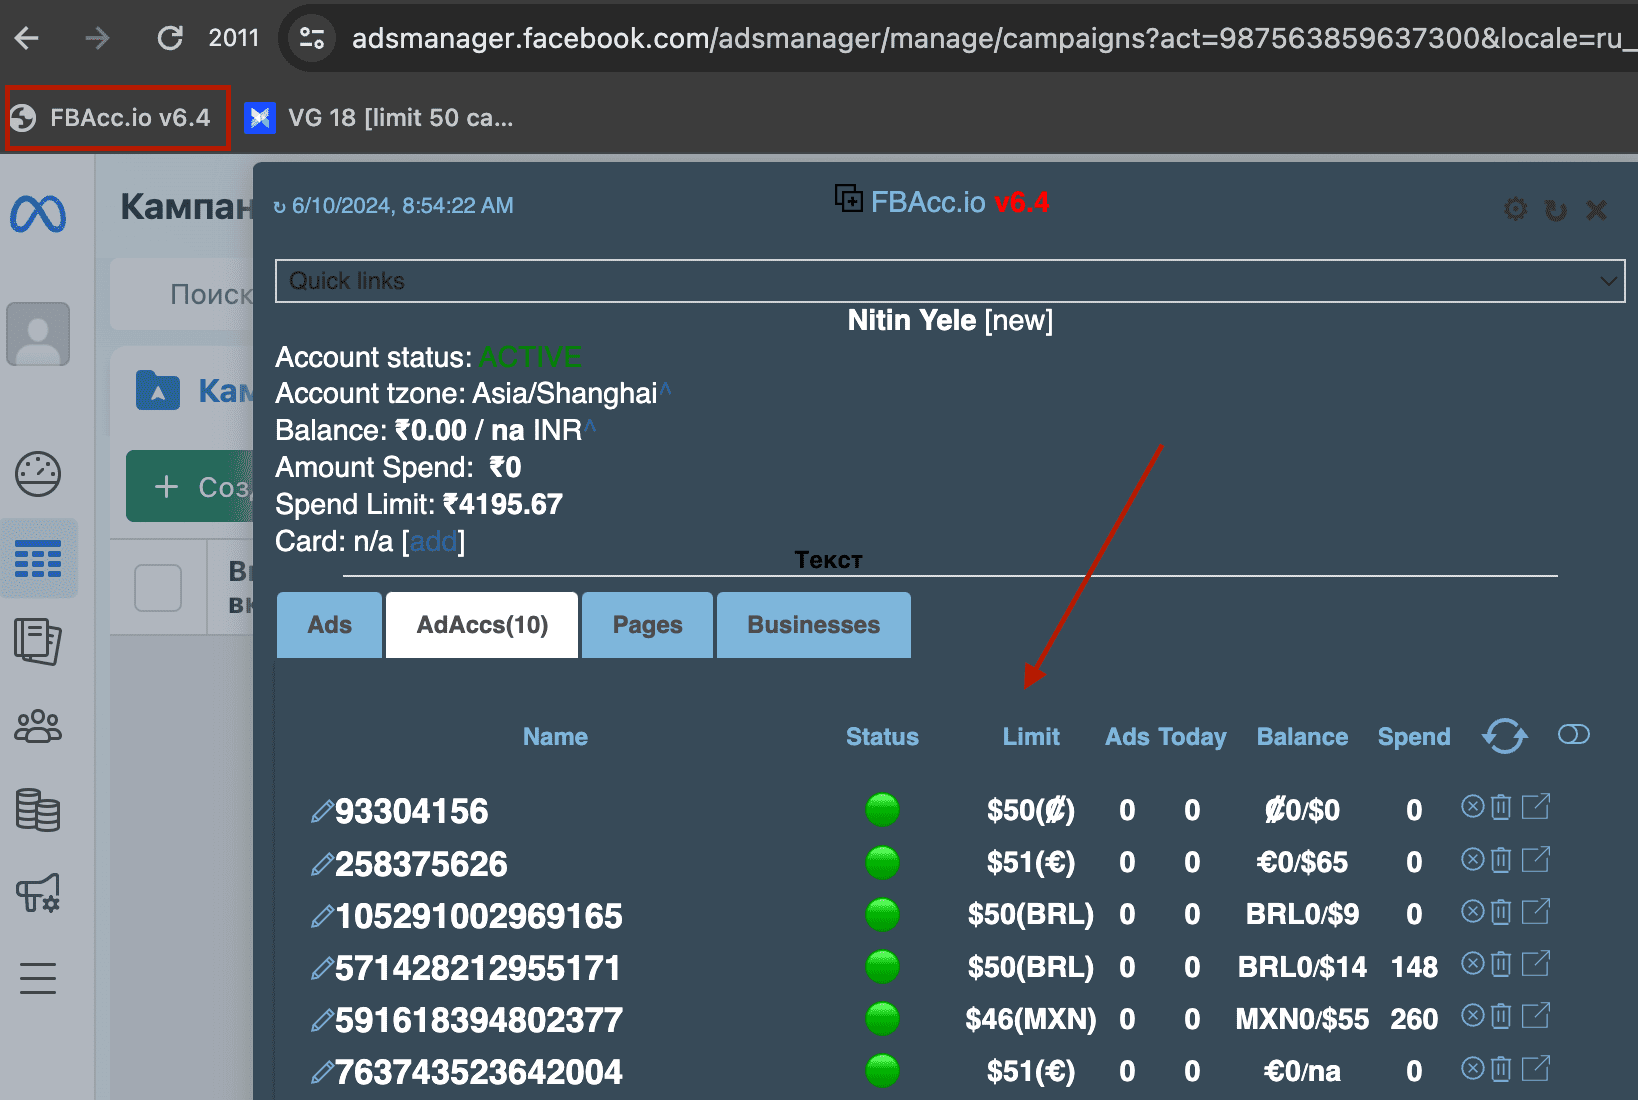Image resolution: width=1638 pixels, height=1100 pixels.
Task: Click the caret next to INR balance
Action: coord(590,427)
